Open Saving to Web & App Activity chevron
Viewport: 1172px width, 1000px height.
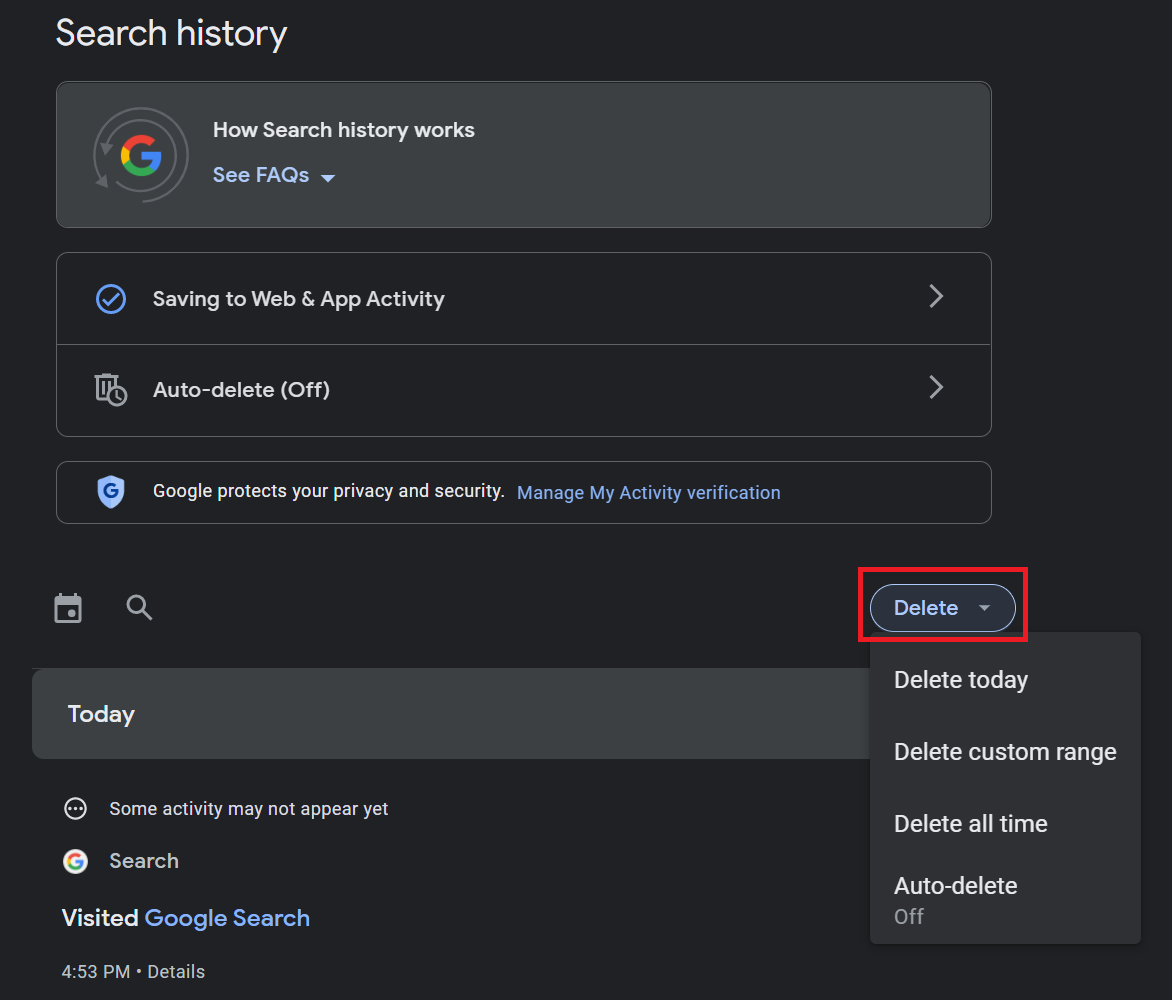pyautogui.click(x=936, y=297)
